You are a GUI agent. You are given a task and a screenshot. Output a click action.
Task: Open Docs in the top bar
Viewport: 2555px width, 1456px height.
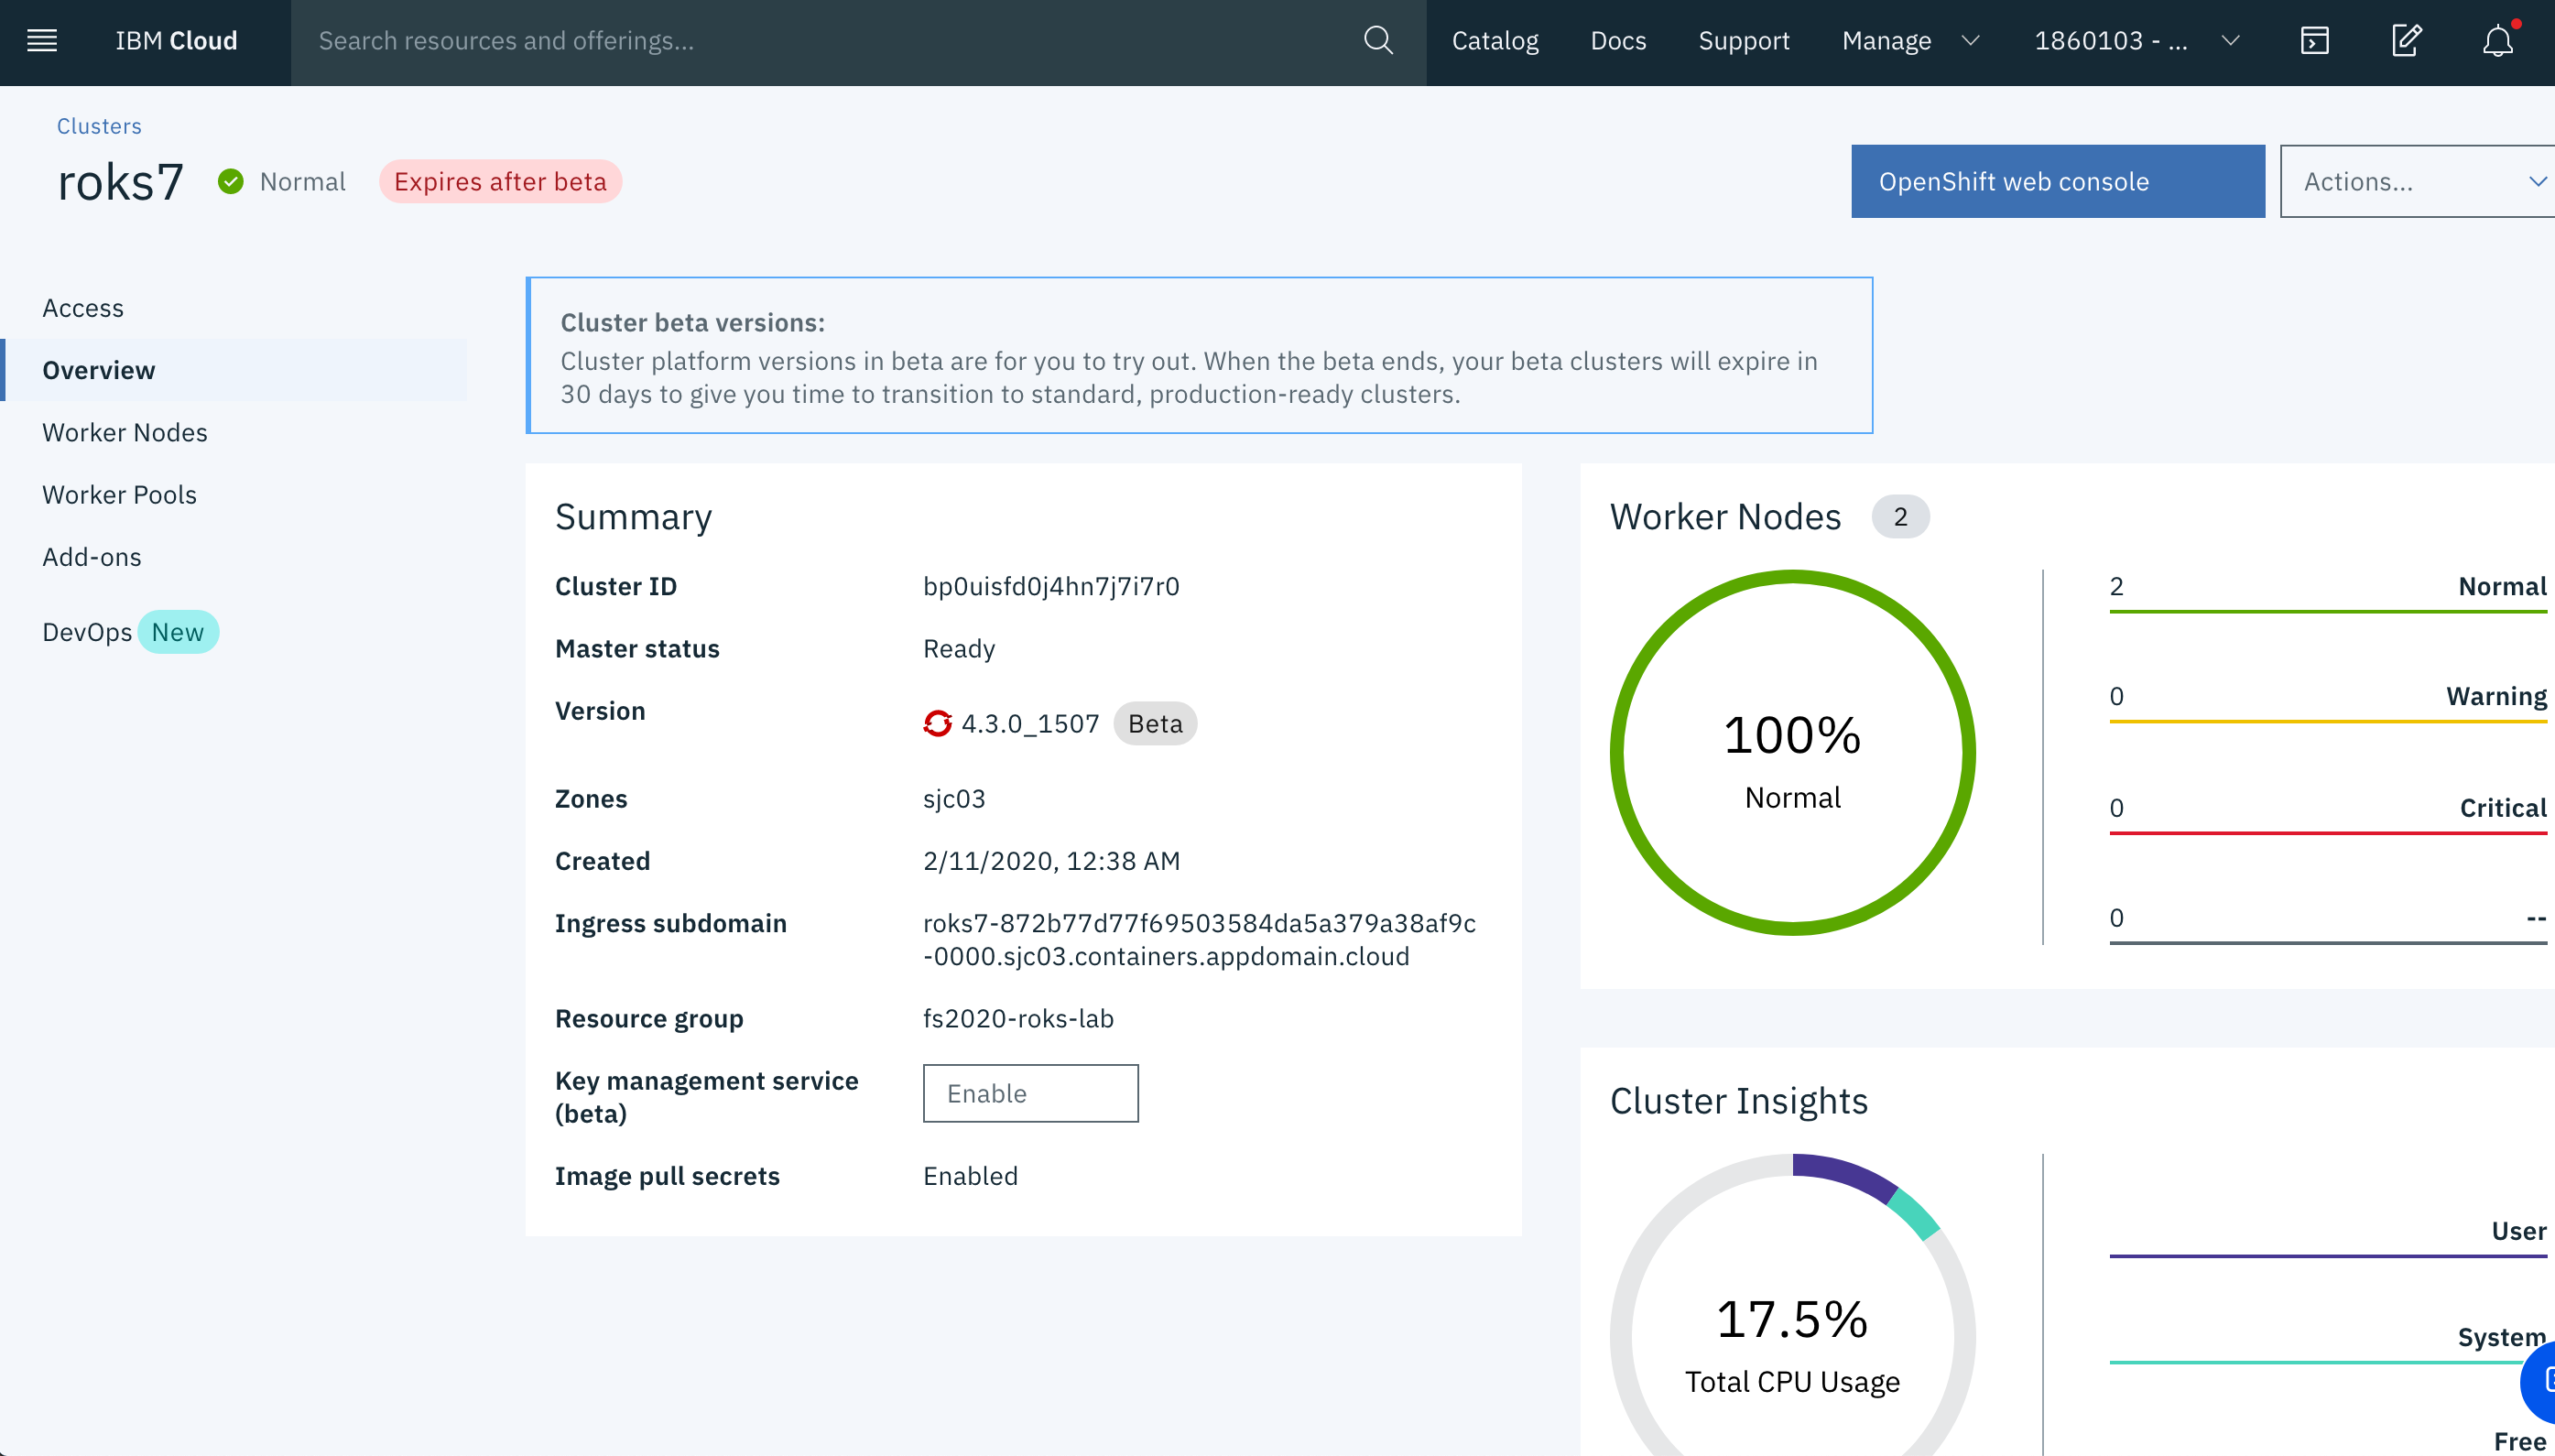click(x=1617, y=41)
